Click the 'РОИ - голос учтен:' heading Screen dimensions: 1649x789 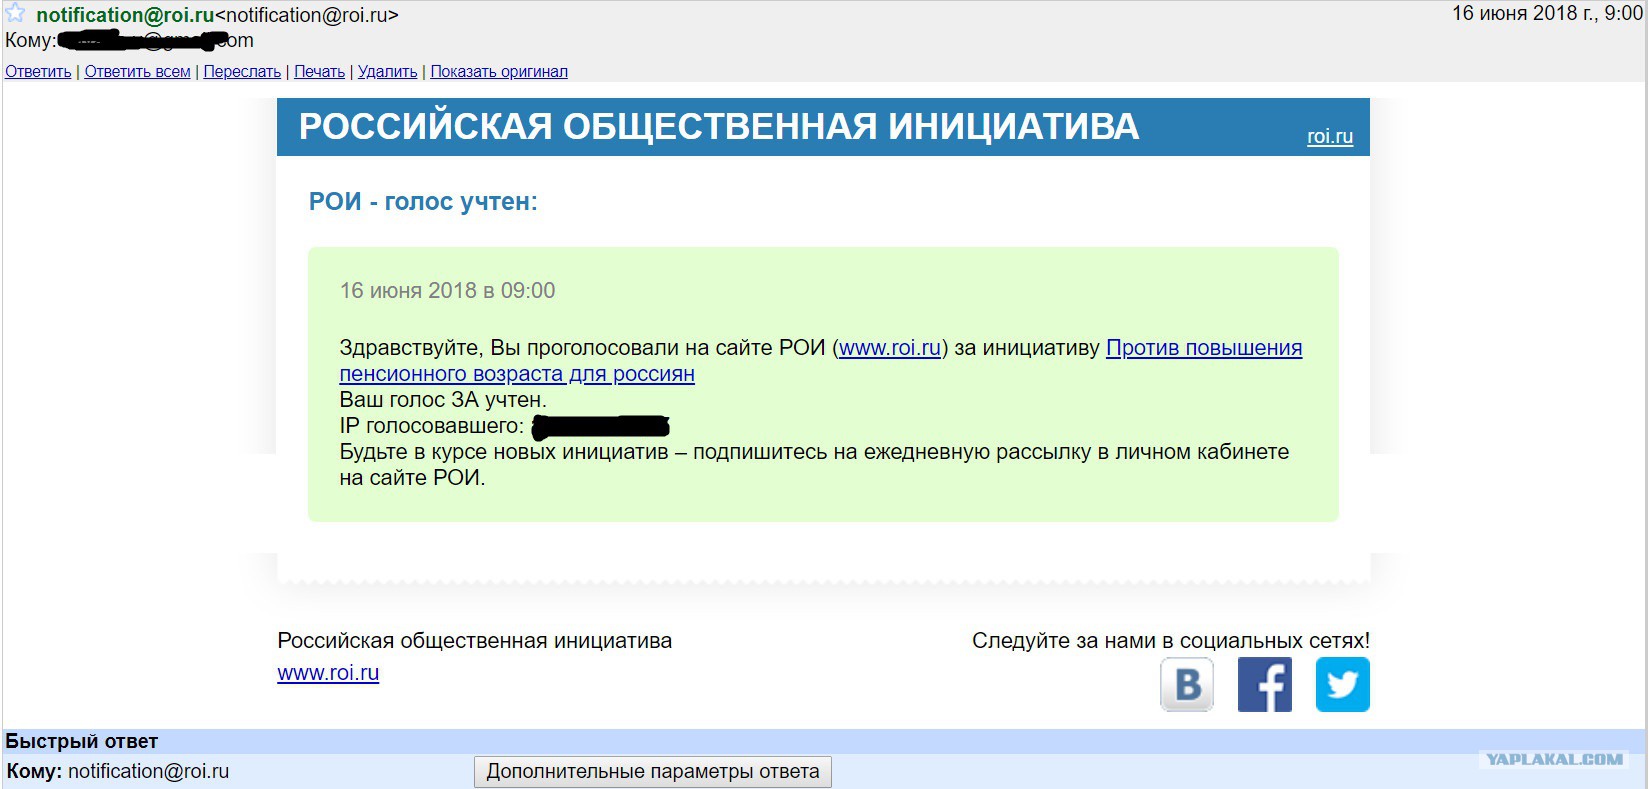423,202
